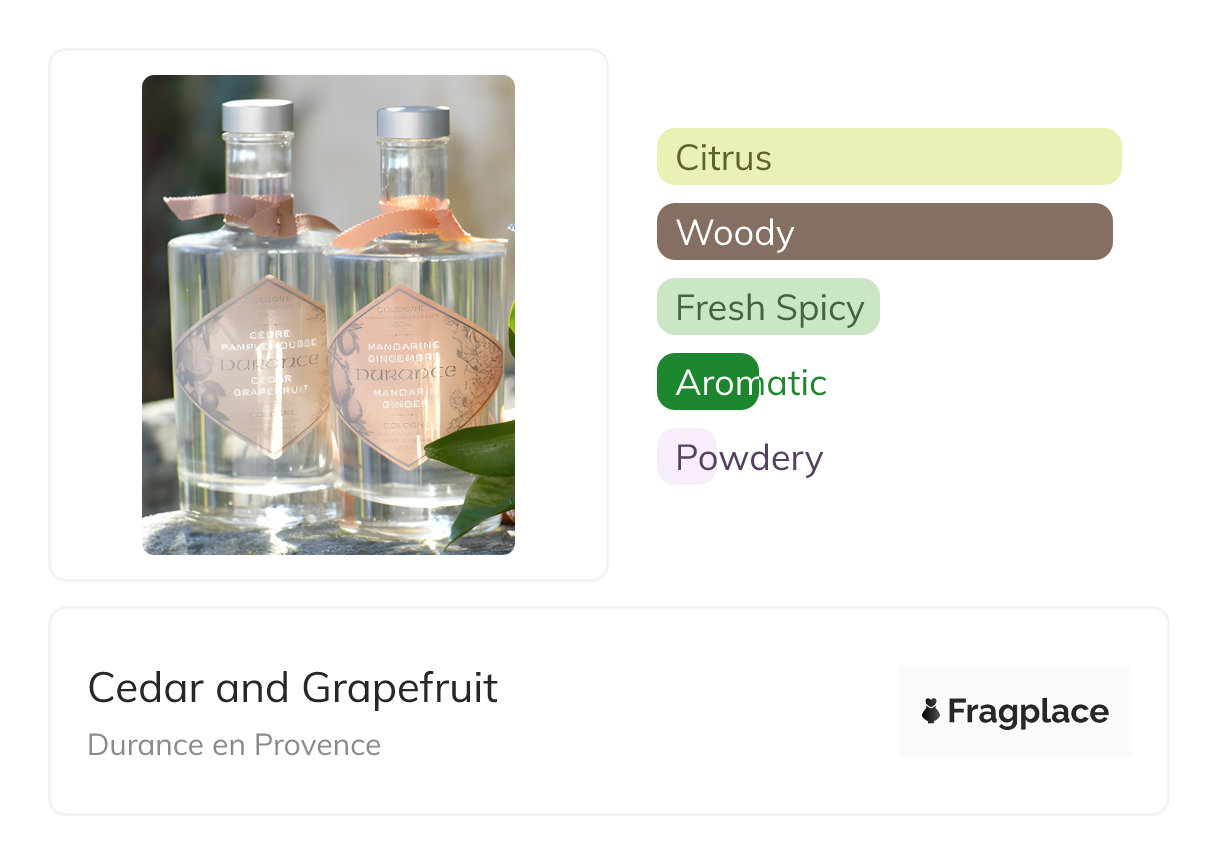Click the peach ribbon on right bottle
1218x864 pixels.
click(x=402, y=222)
